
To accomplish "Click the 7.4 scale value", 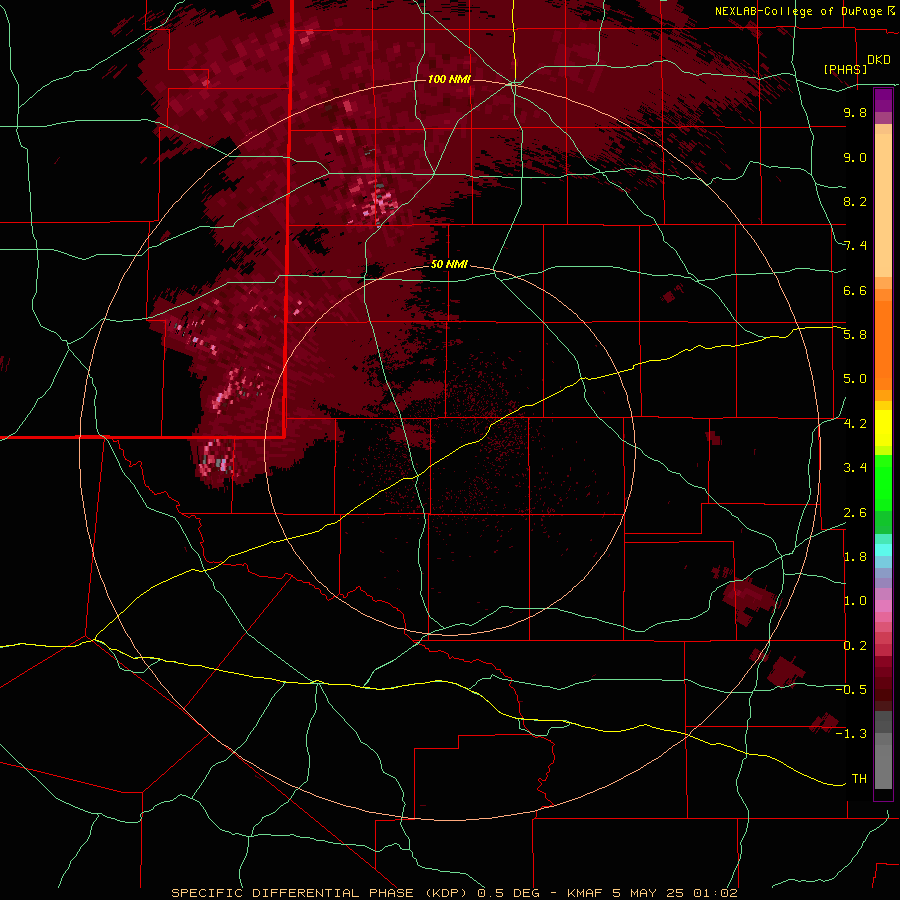I will (855, 246).
